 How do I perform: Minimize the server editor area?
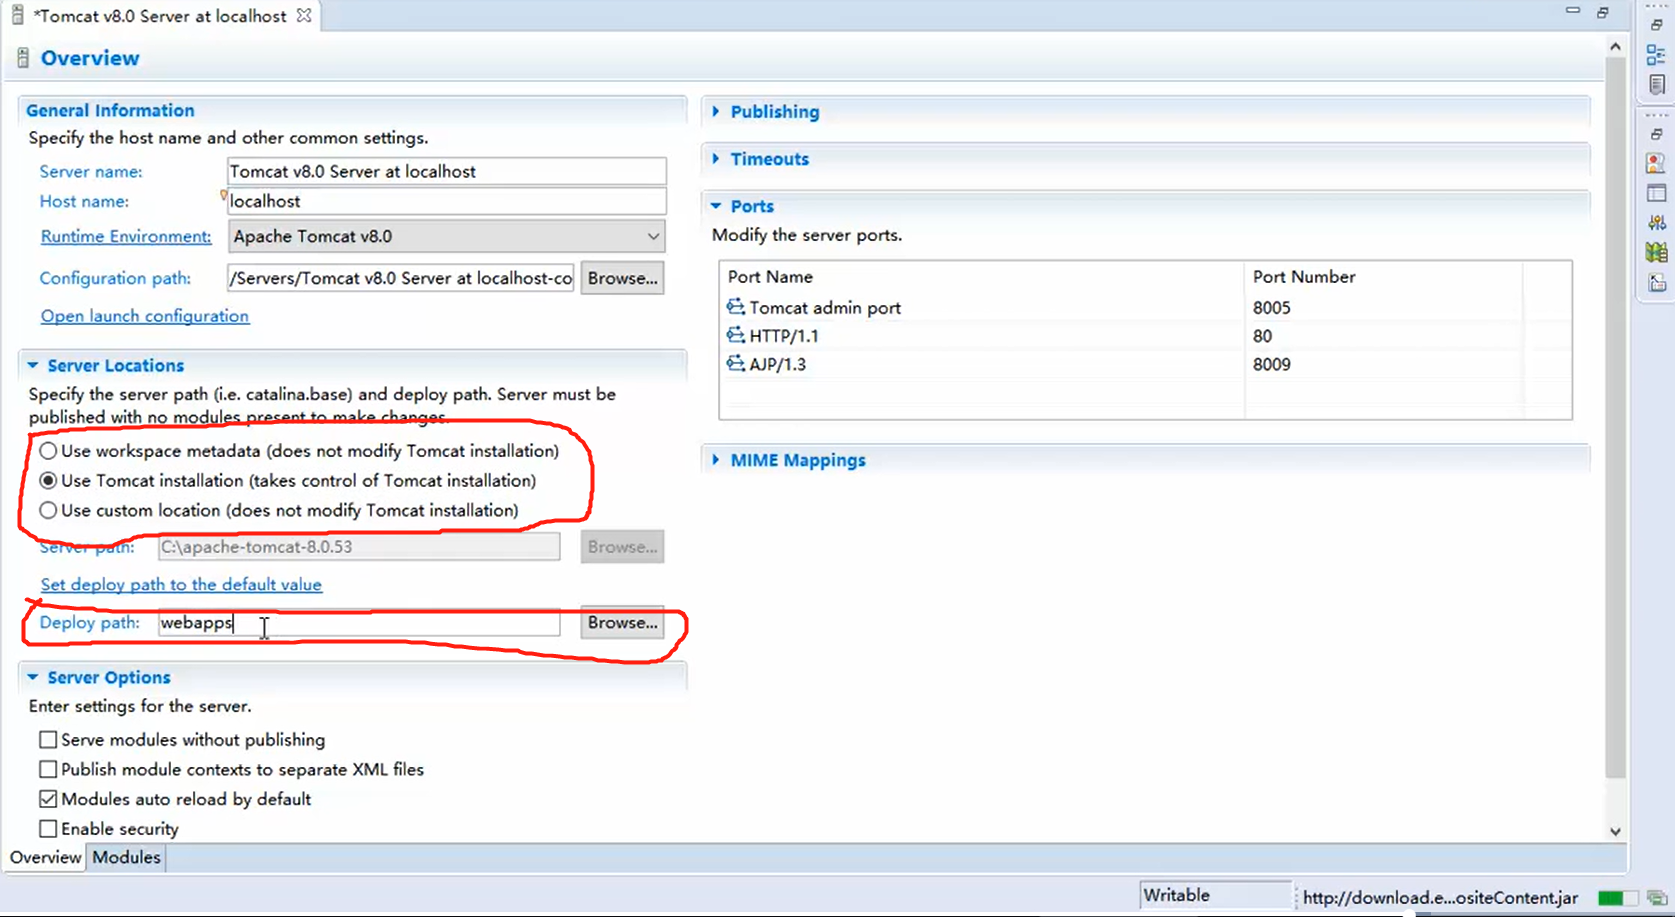[1573, 10]
